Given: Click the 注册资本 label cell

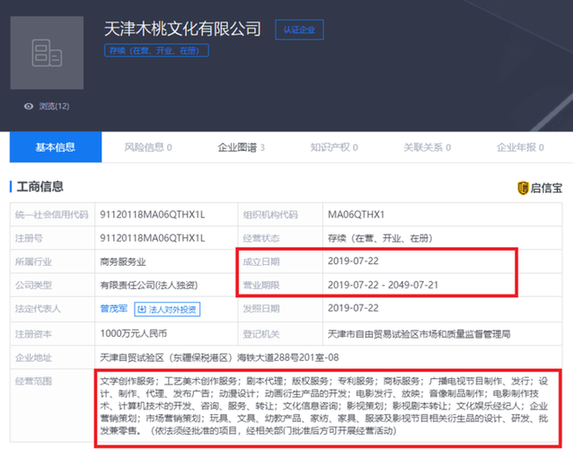Looking at the screenshot, I should point(52,334).
